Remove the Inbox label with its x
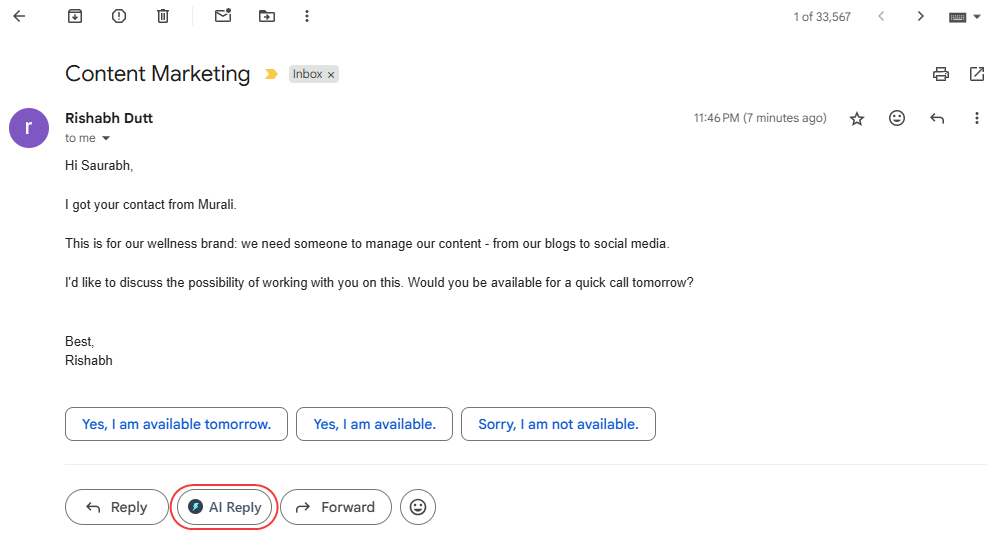Image resolution: width=995 pixels, height=550 pixels. pyautogui.click(x=331, y=75)
